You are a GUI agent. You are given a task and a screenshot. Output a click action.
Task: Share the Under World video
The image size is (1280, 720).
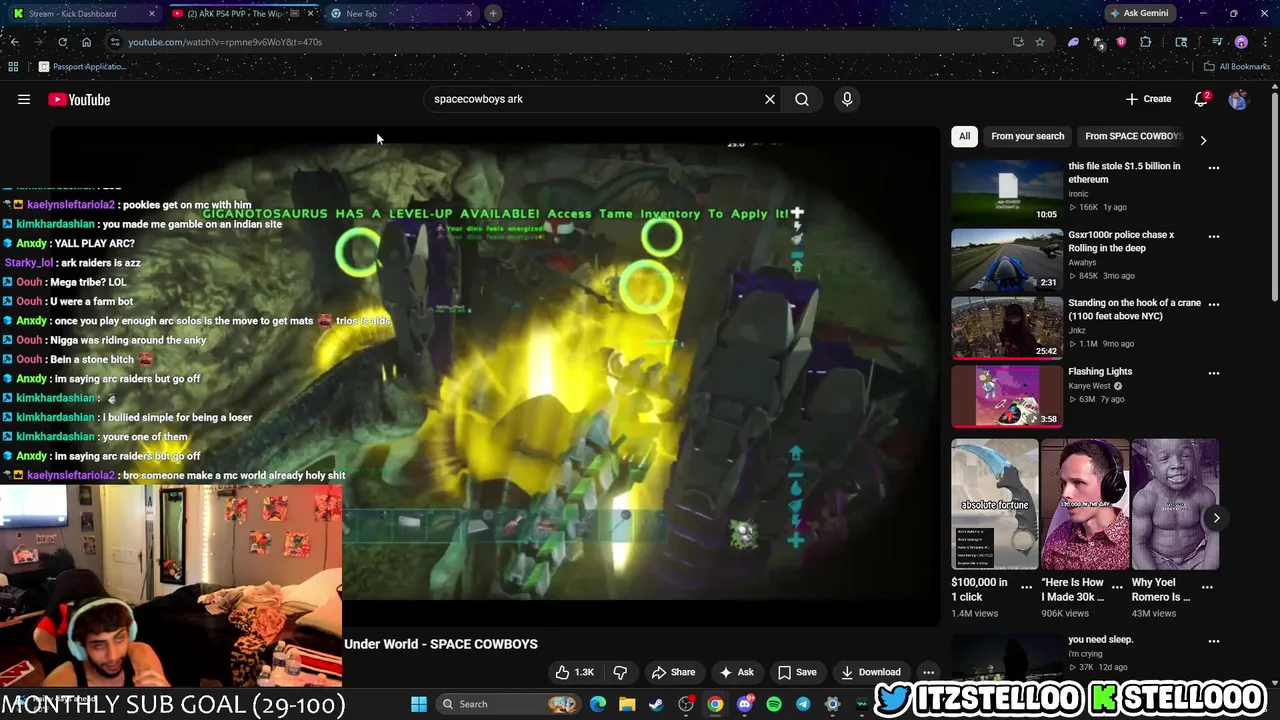click(x=673, y=672)
